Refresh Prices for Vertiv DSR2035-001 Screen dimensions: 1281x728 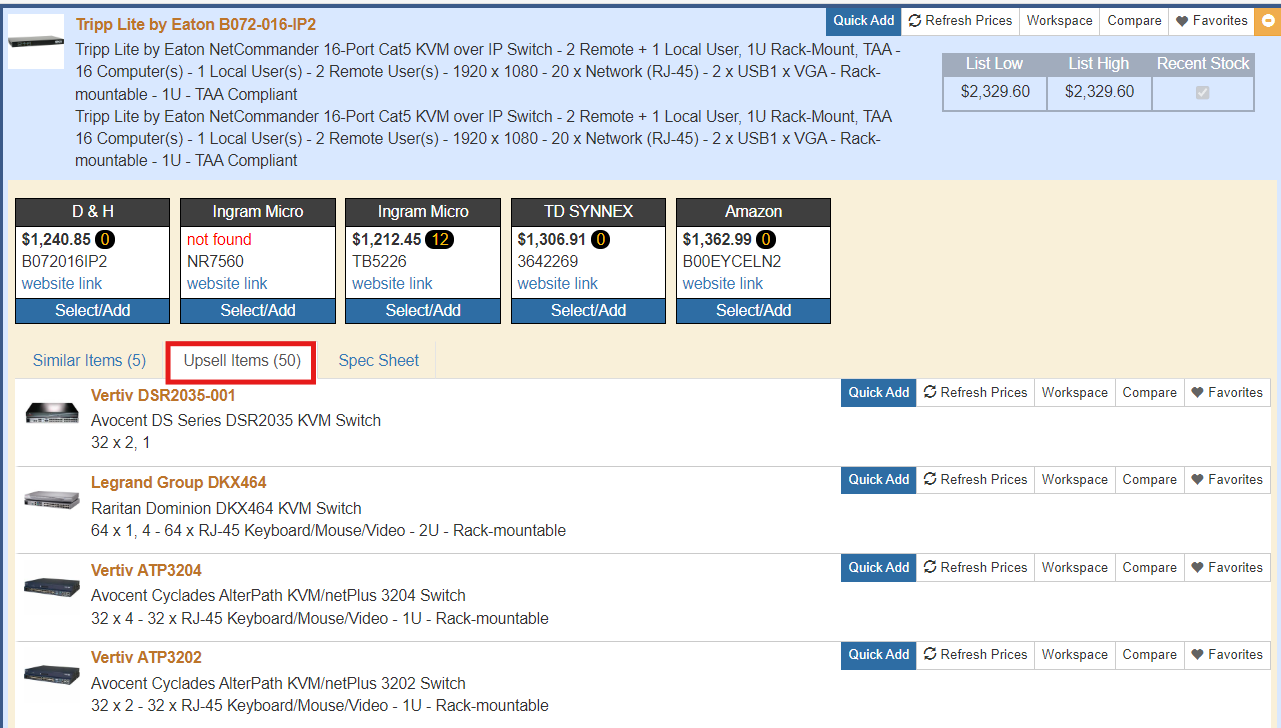tap(975, 393)
